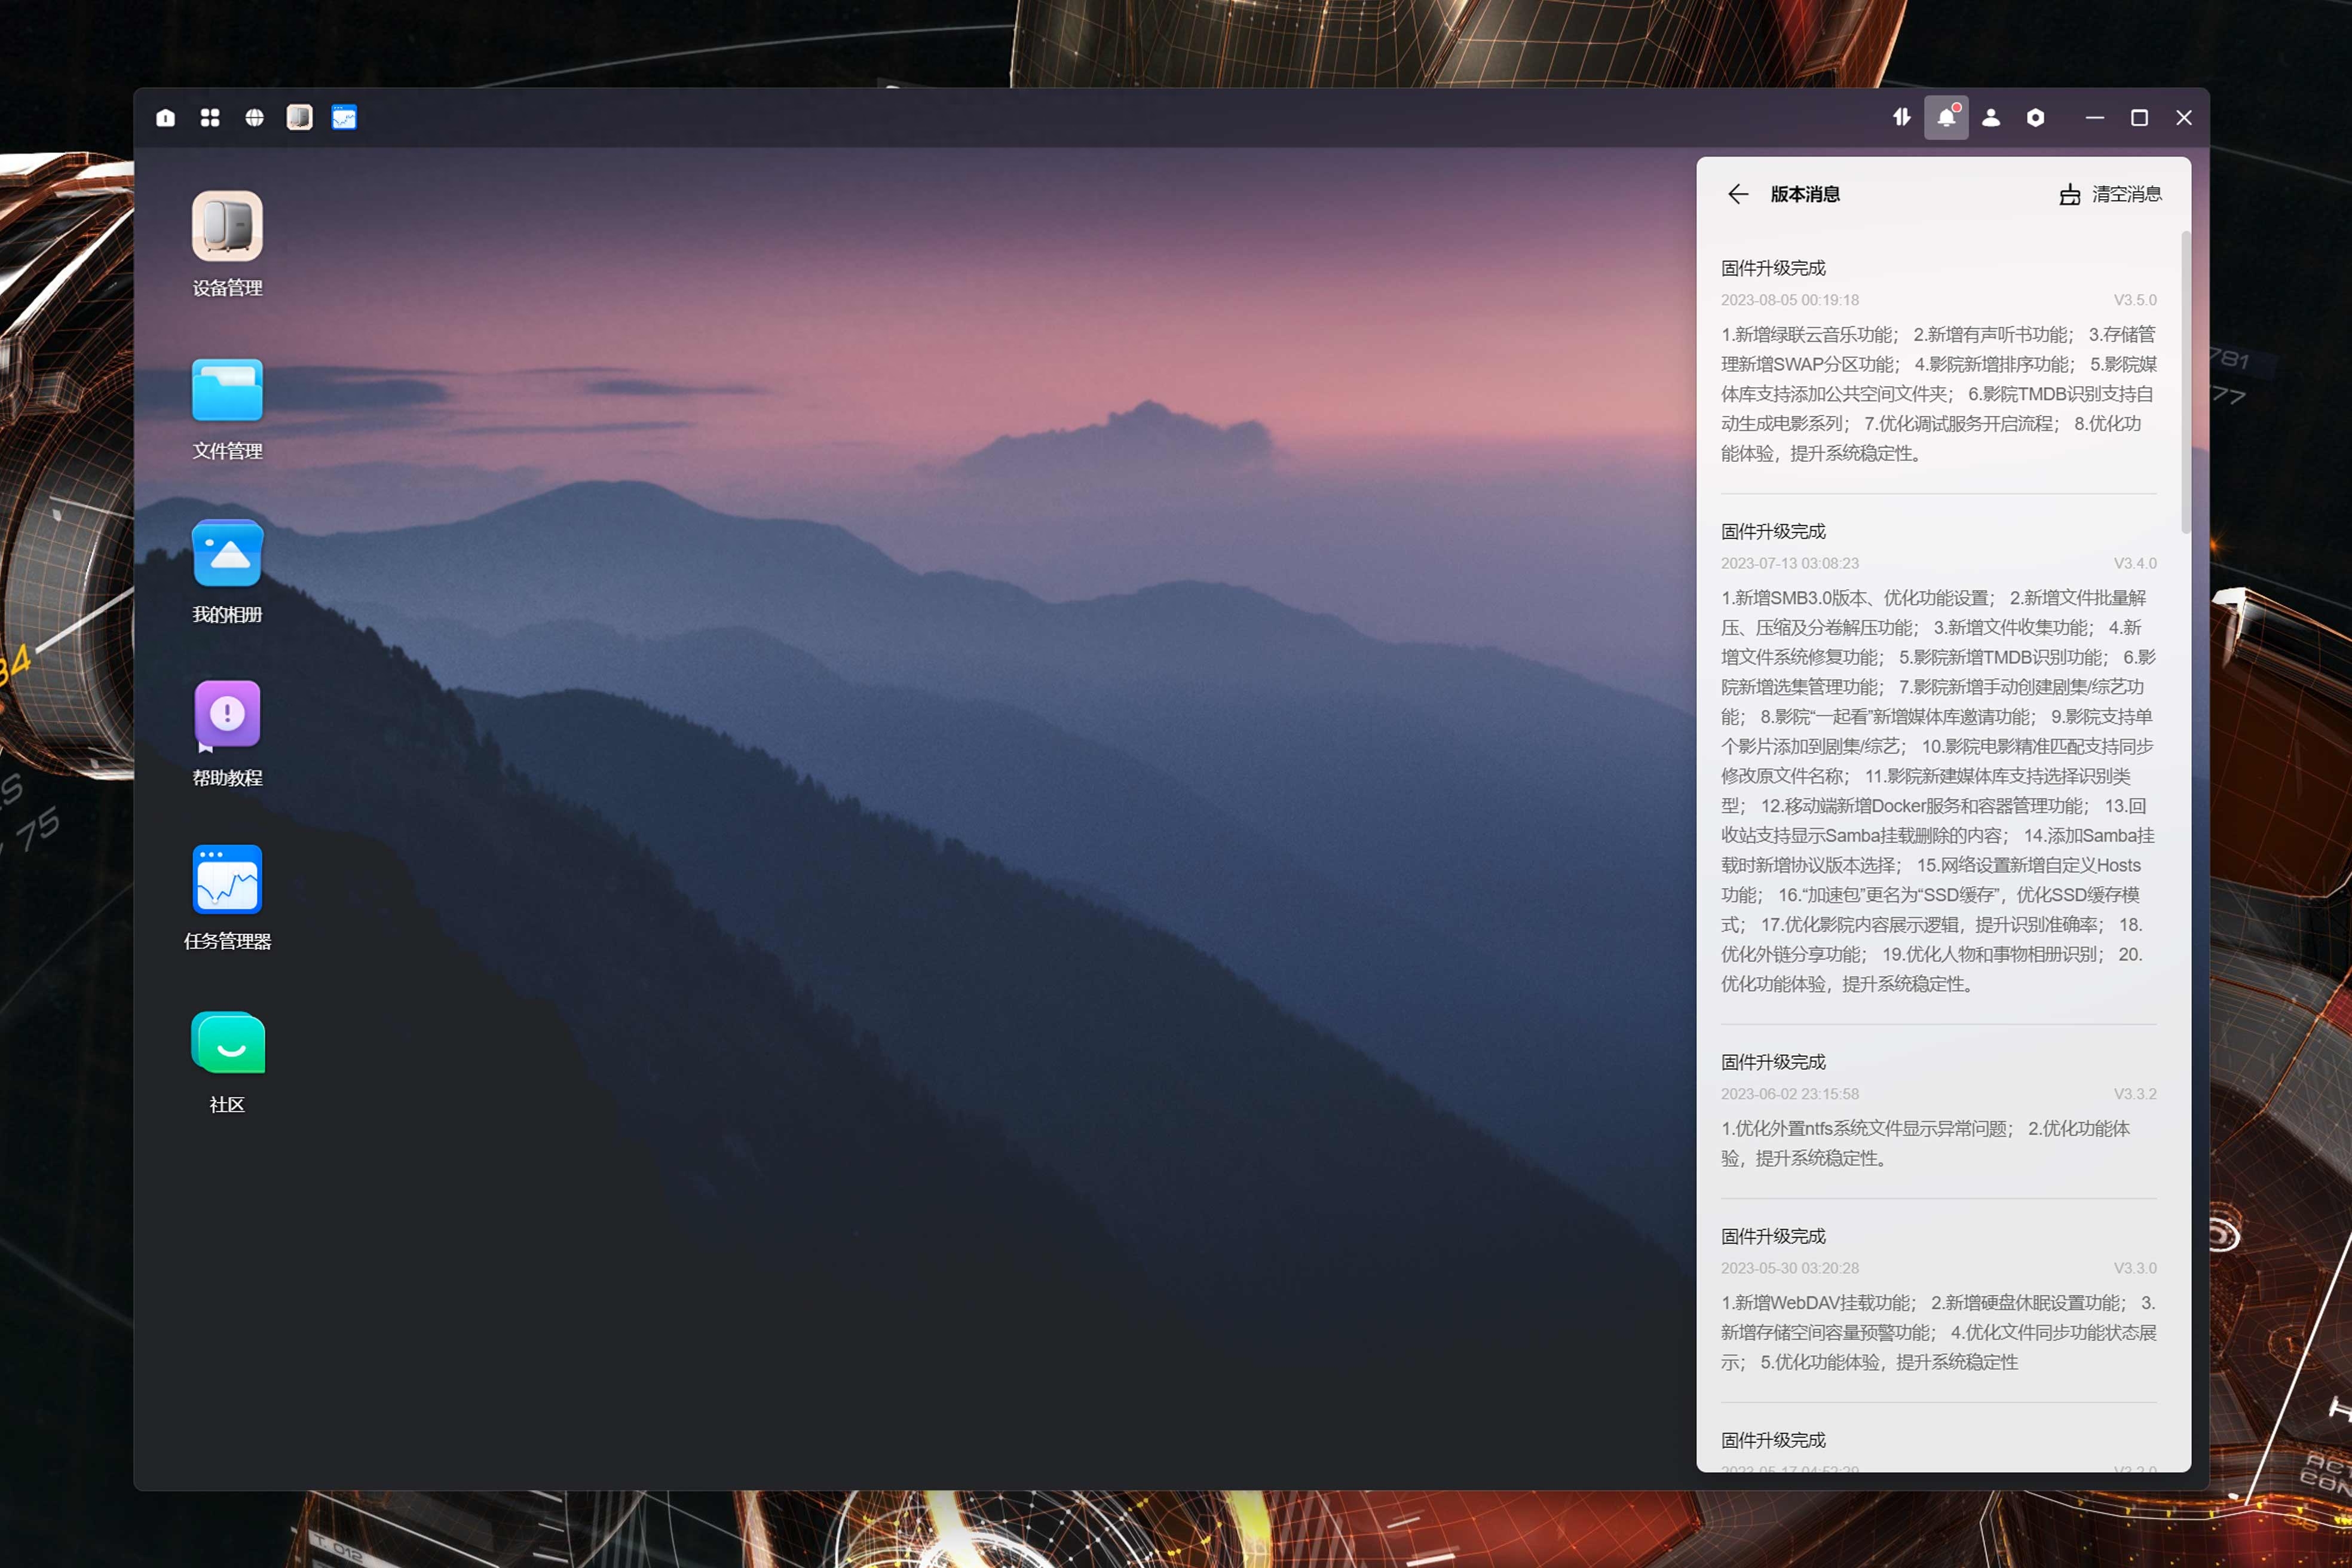Open the 社区 community app
The image size is (2352, 1568).
point(227,1043)
